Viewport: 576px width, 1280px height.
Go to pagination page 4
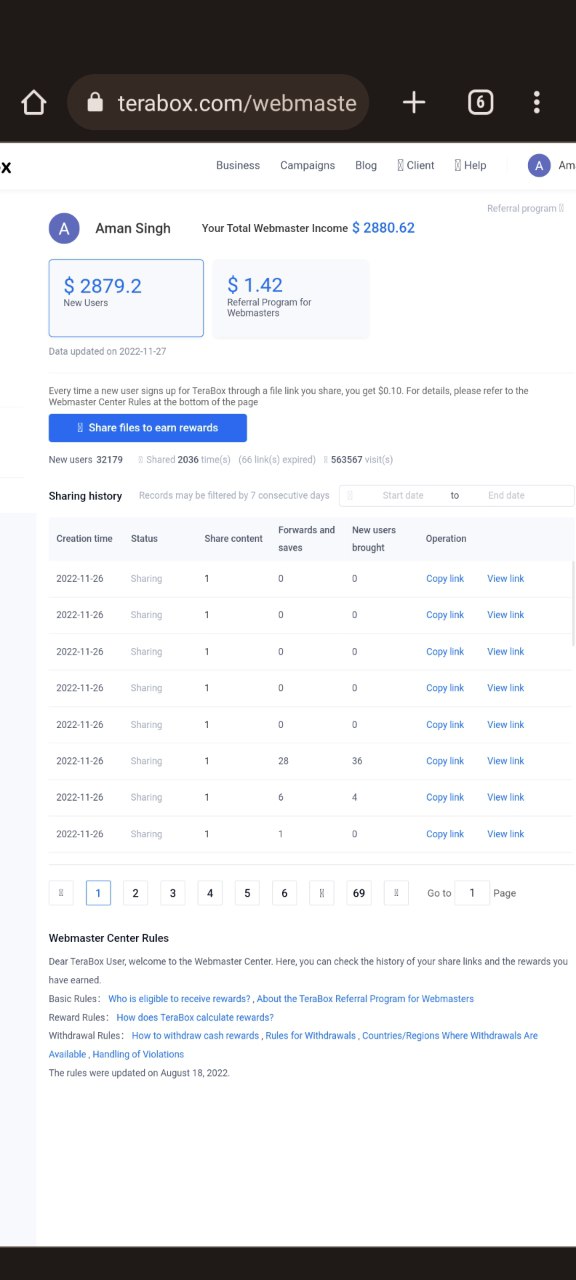pyautogui.click(x=210, y=893)
